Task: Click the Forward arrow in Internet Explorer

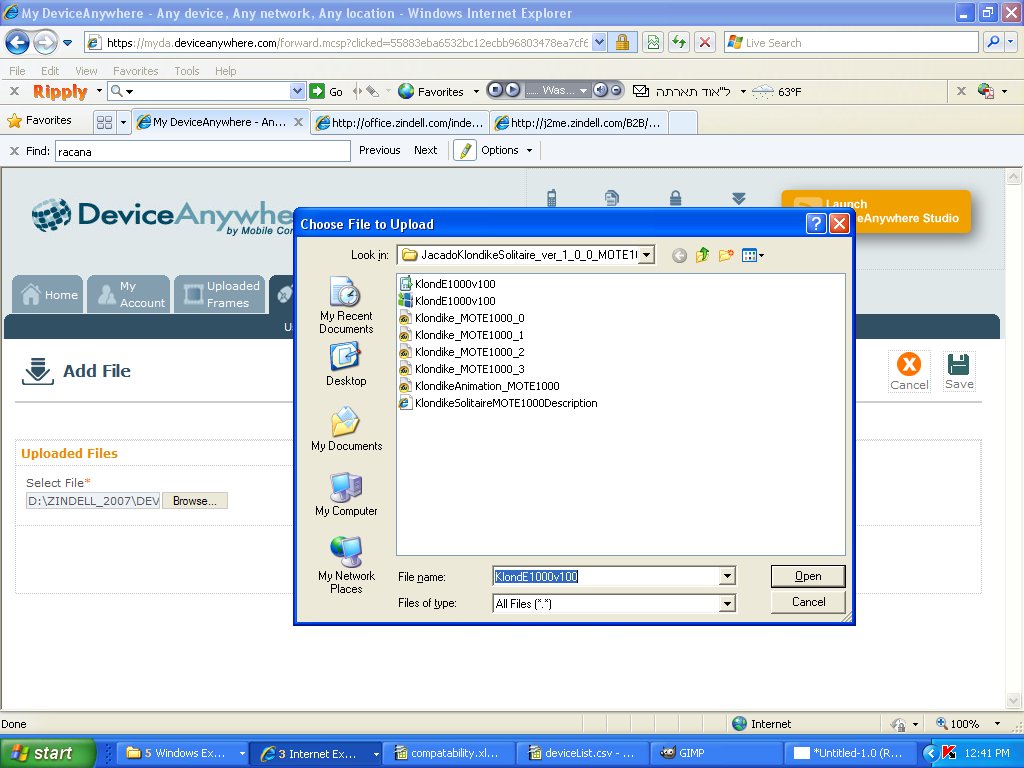Action: point(45,43)
